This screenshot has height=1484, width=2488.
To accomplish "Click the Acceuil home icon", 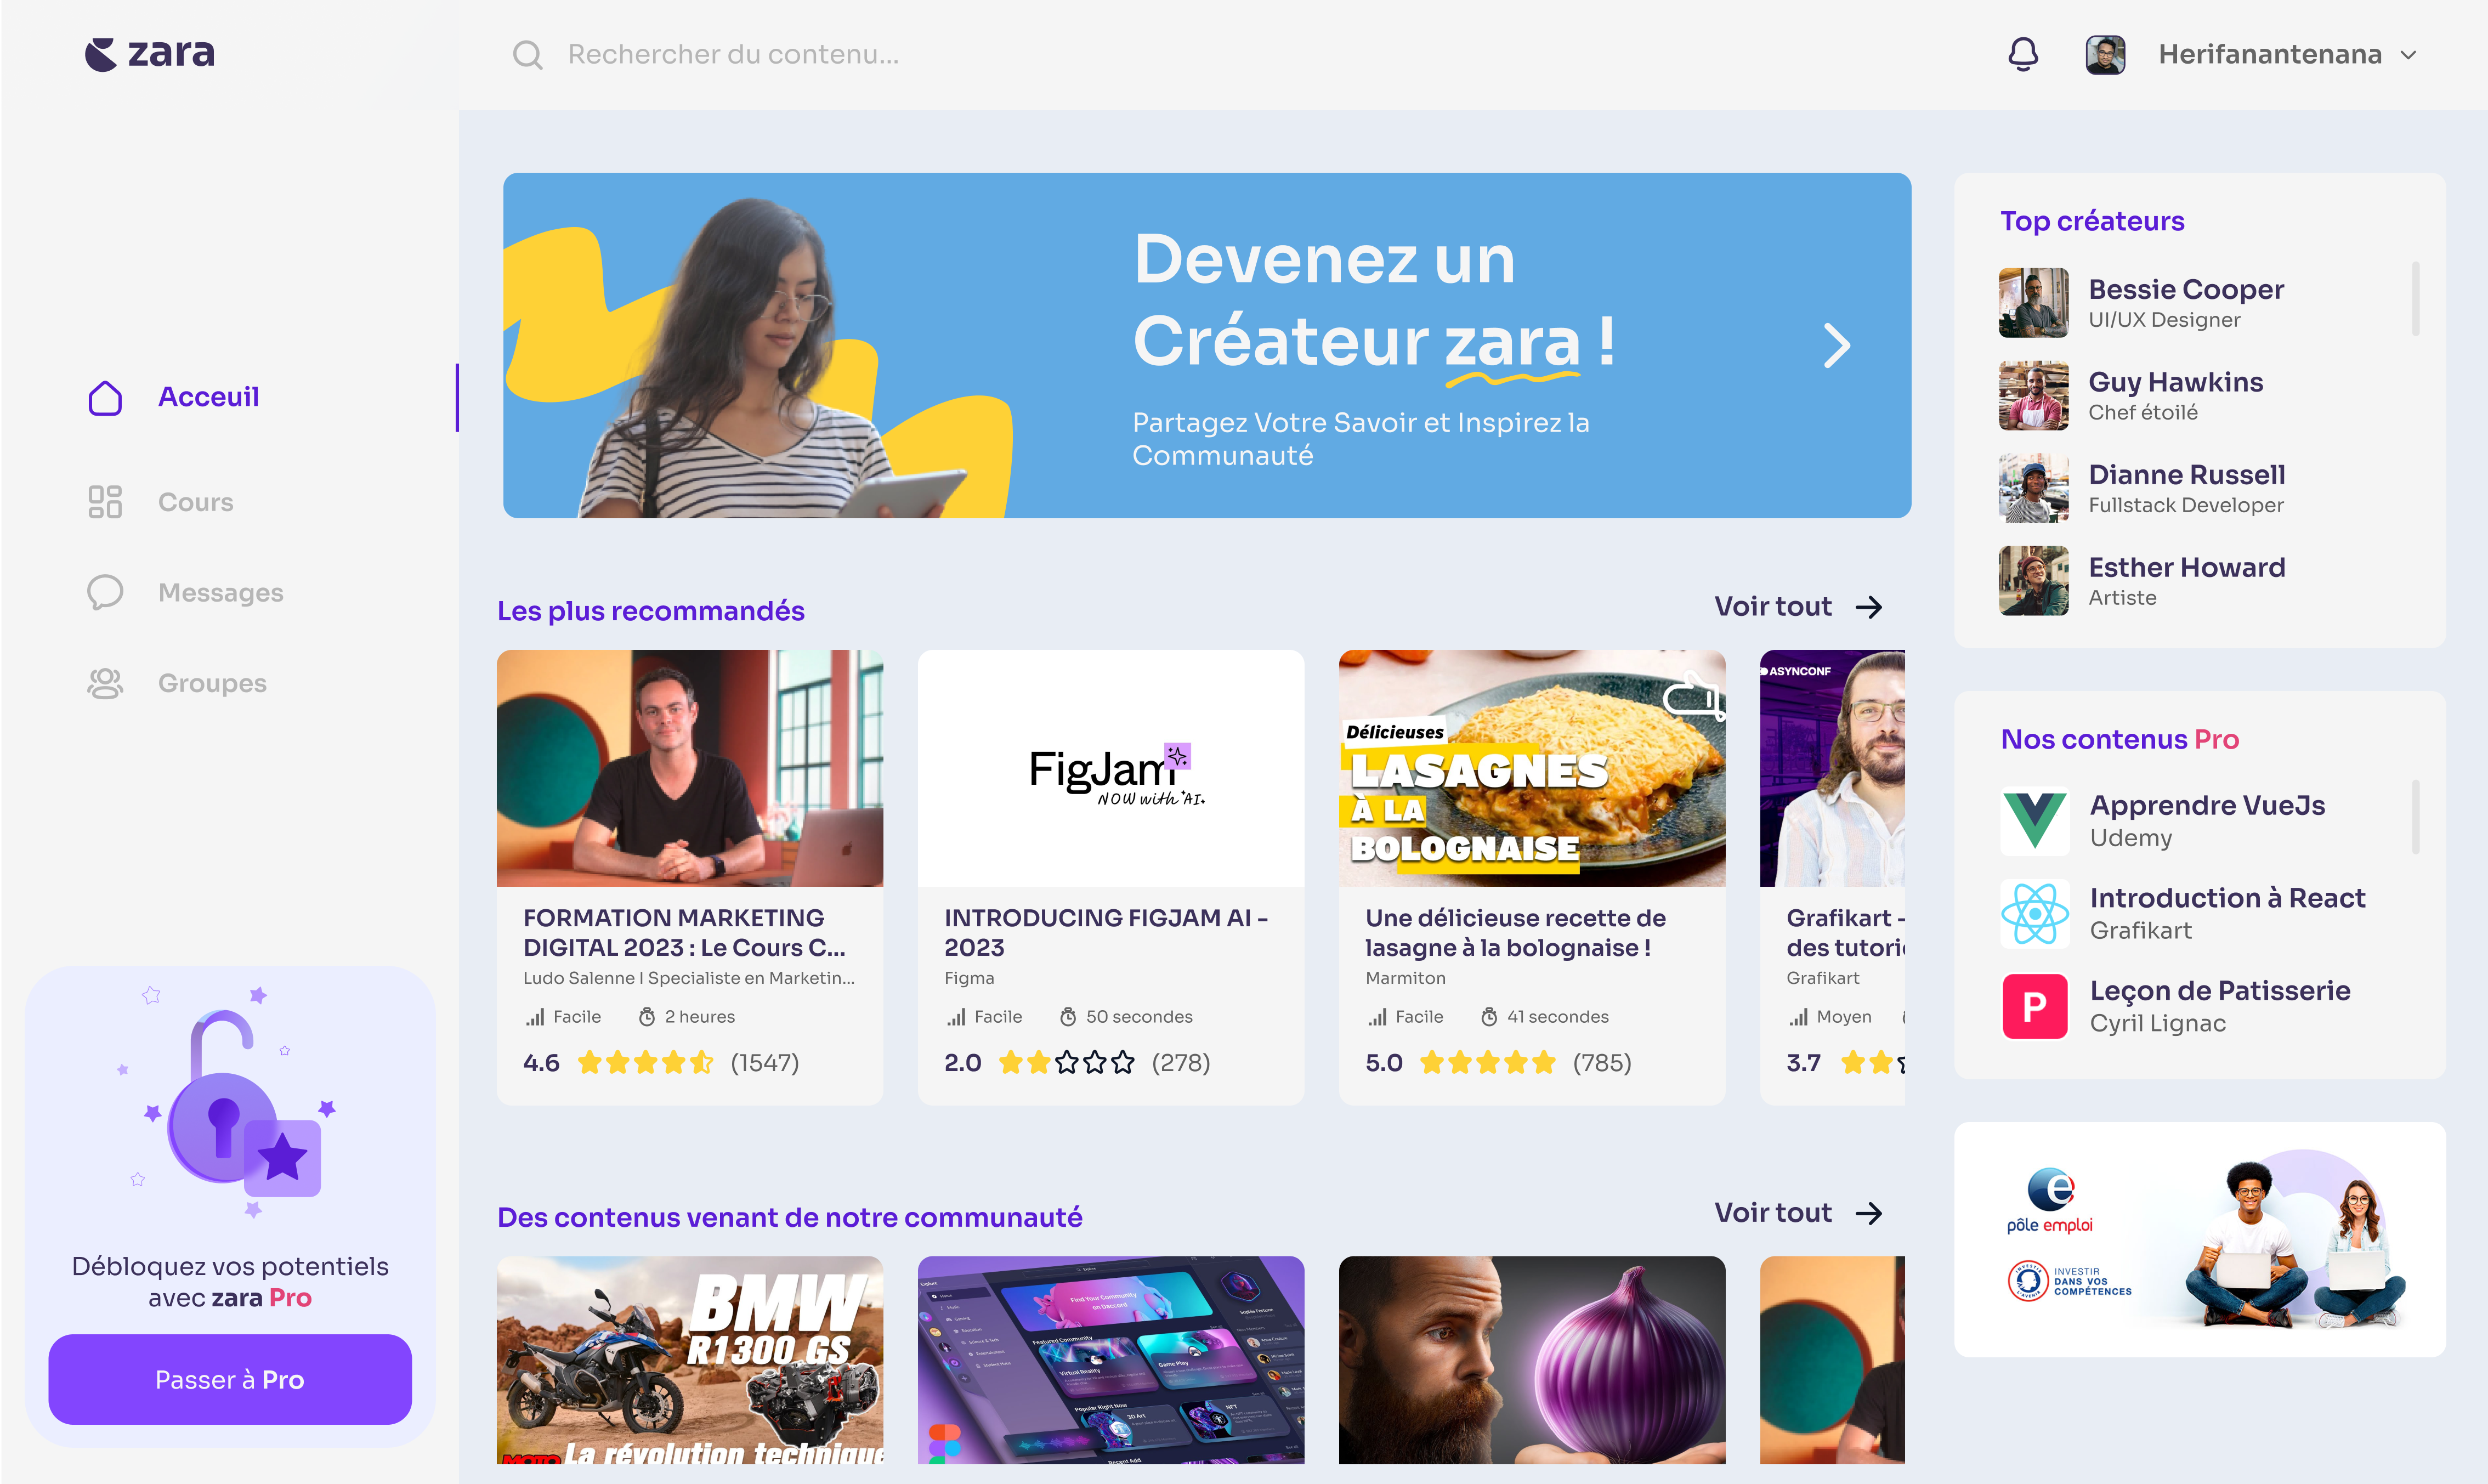I will (x=105, y=397).
